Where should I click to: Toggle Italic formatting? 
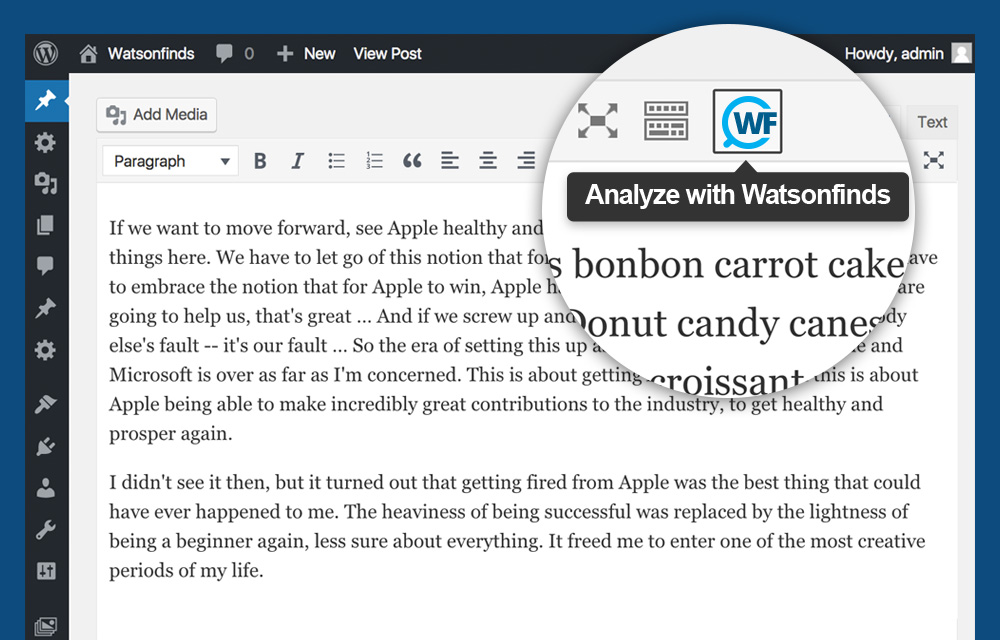(297, 161)
